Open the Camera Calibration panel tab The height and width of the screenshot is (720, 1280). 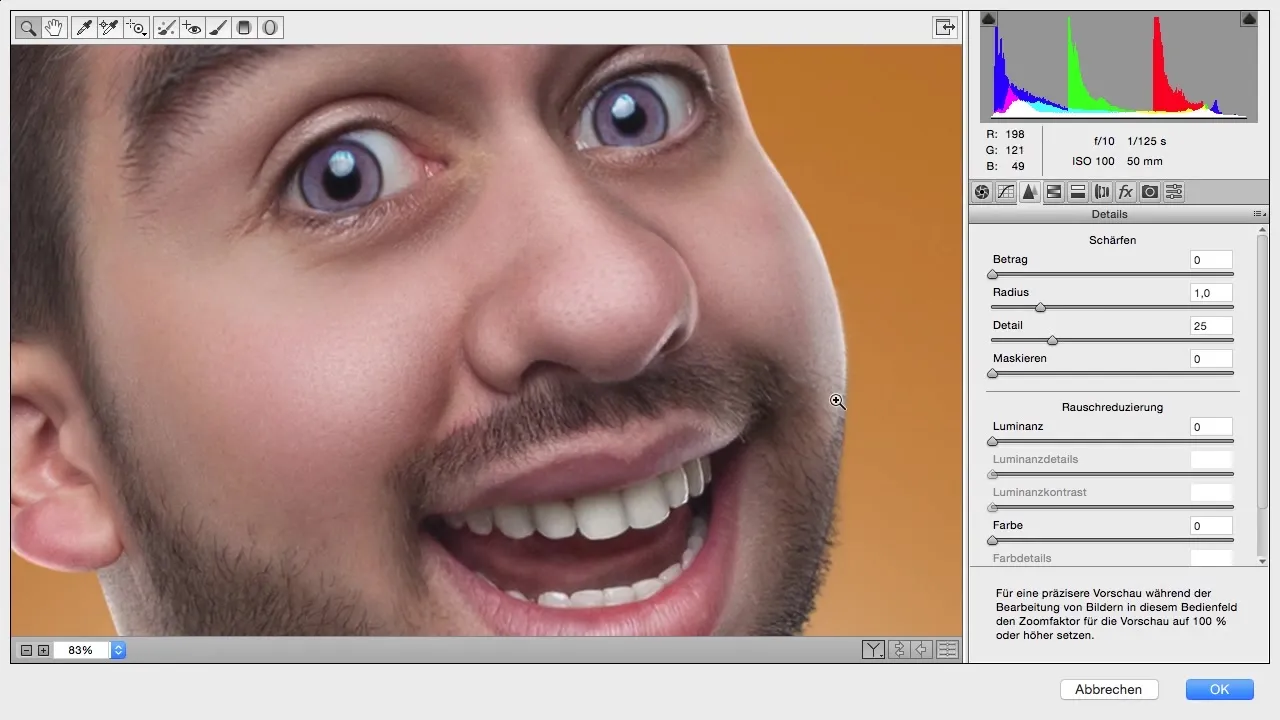click(x=1150, y=192)
